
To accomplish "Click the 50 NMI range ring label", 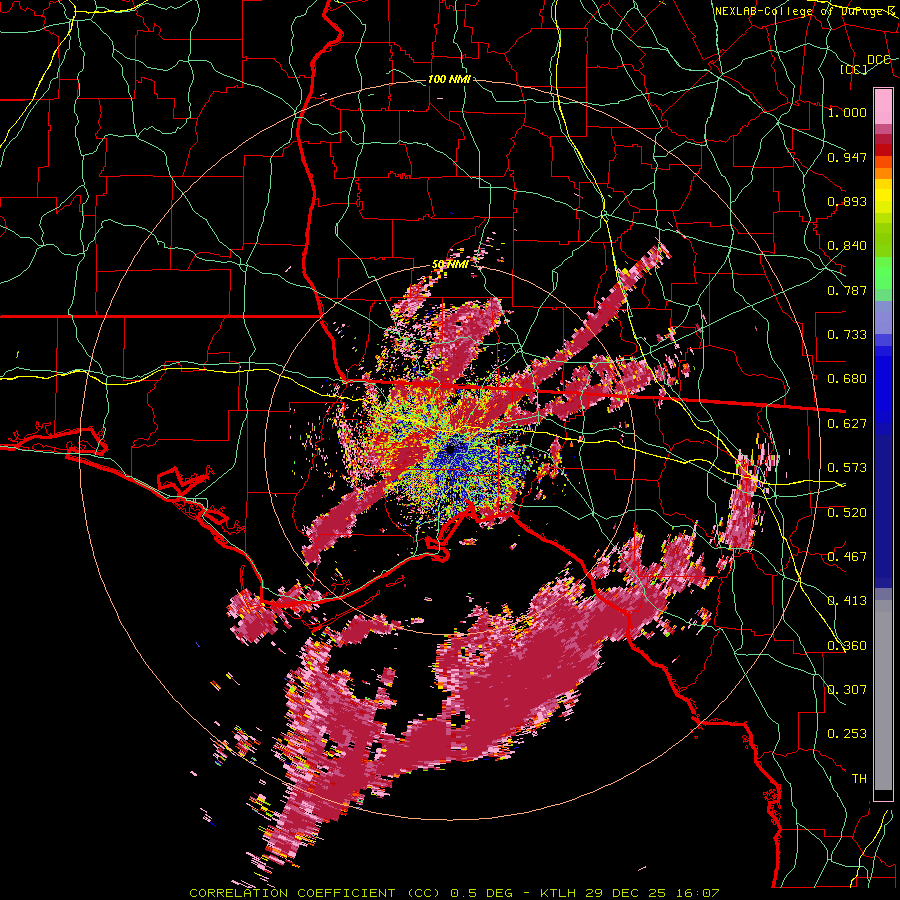I will point(450,265).
